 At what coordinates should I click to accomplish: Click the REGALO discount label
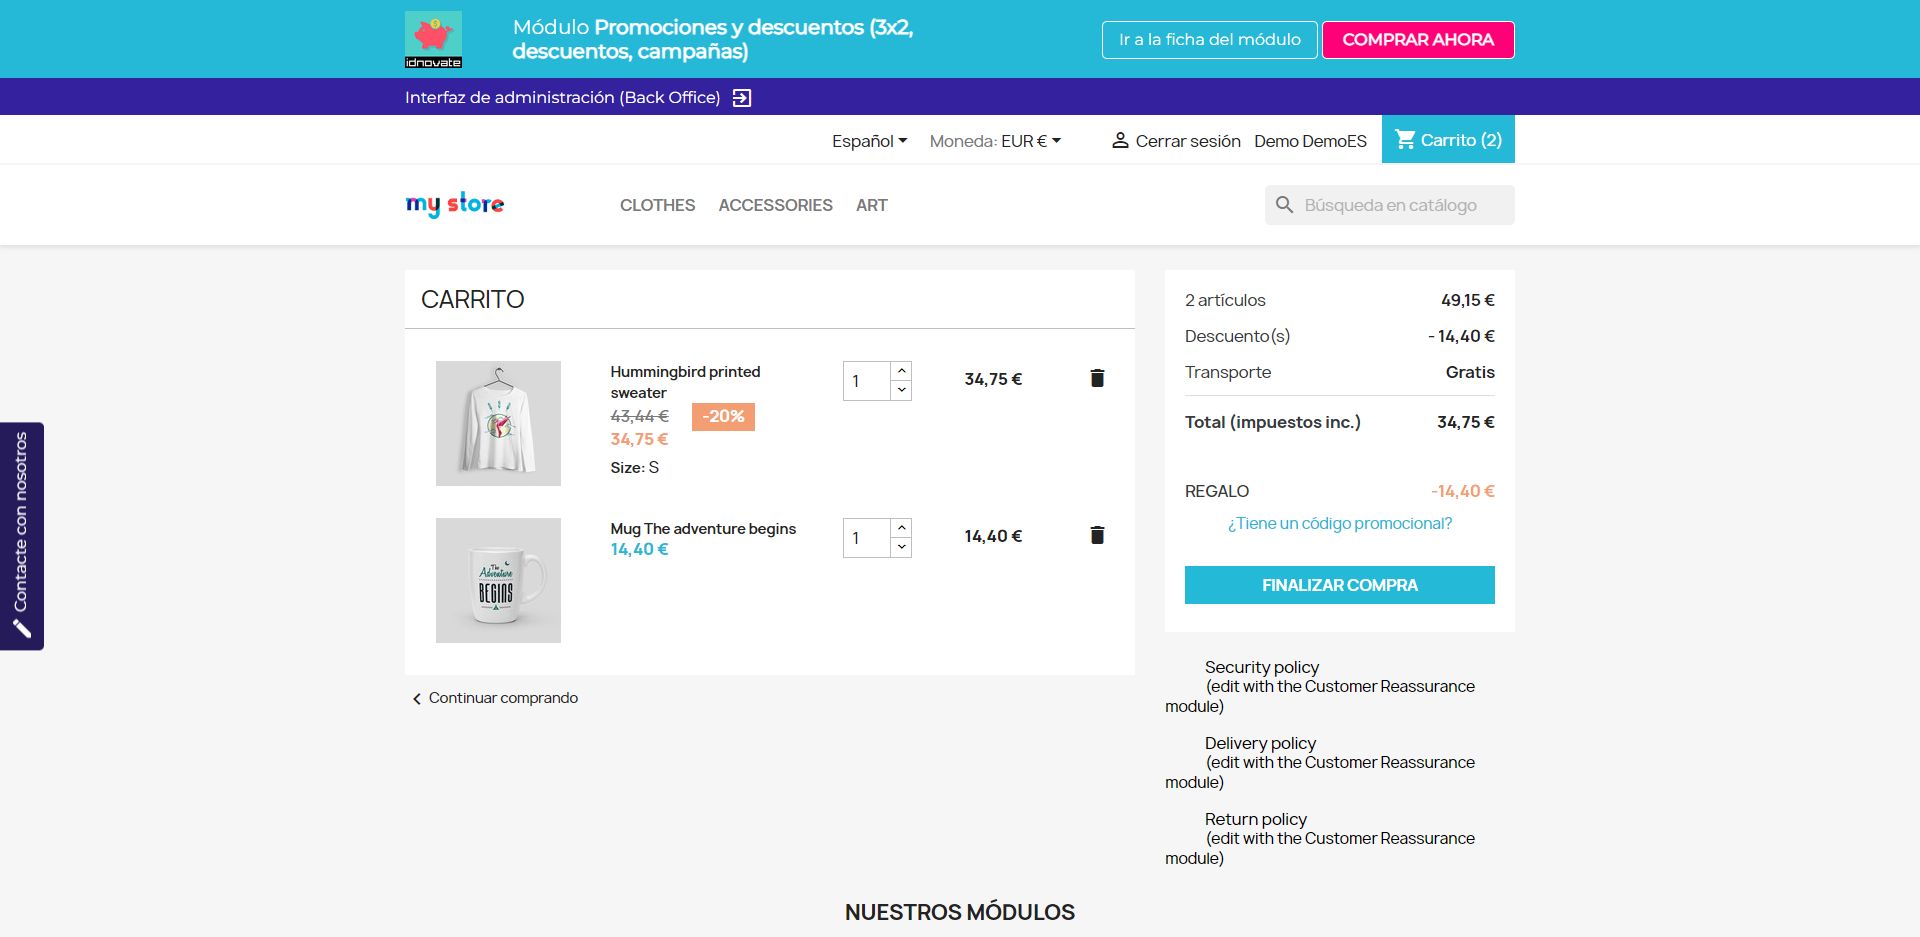(1217, 491)
